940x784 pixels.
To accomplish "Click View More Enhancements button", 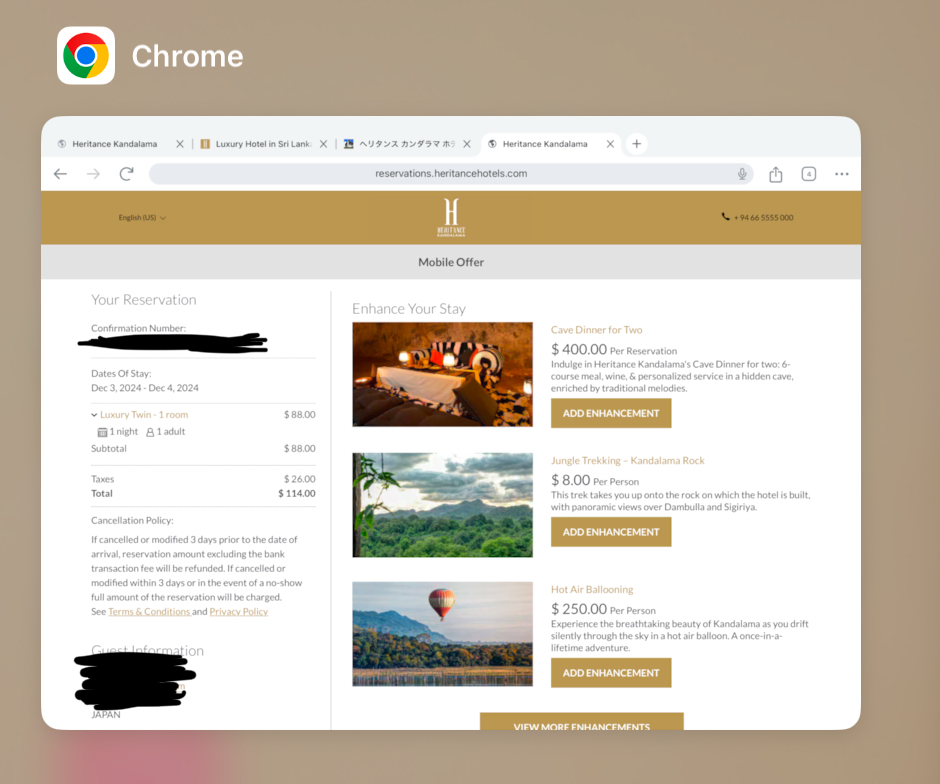I will point(582,722).
